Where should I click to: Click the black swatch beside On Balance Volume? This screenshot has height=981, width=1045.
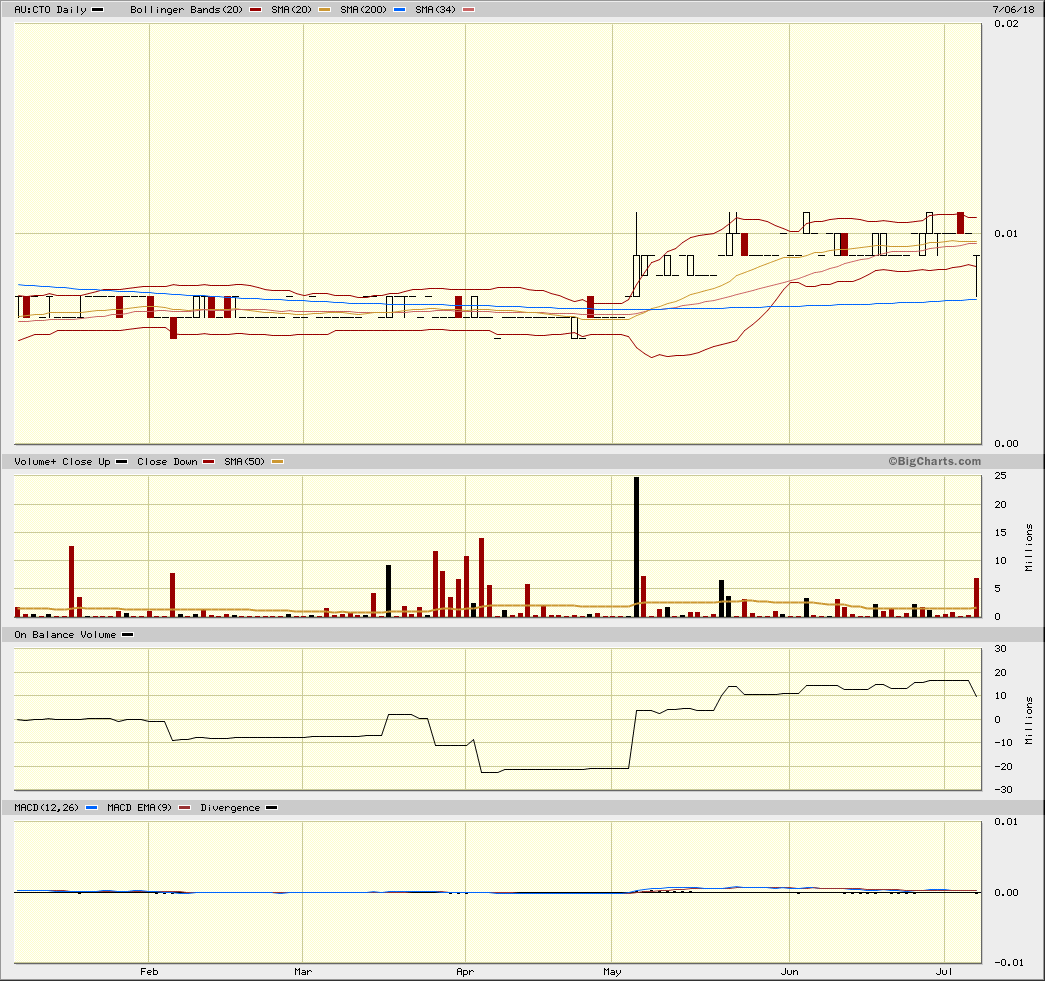point(127,635)
